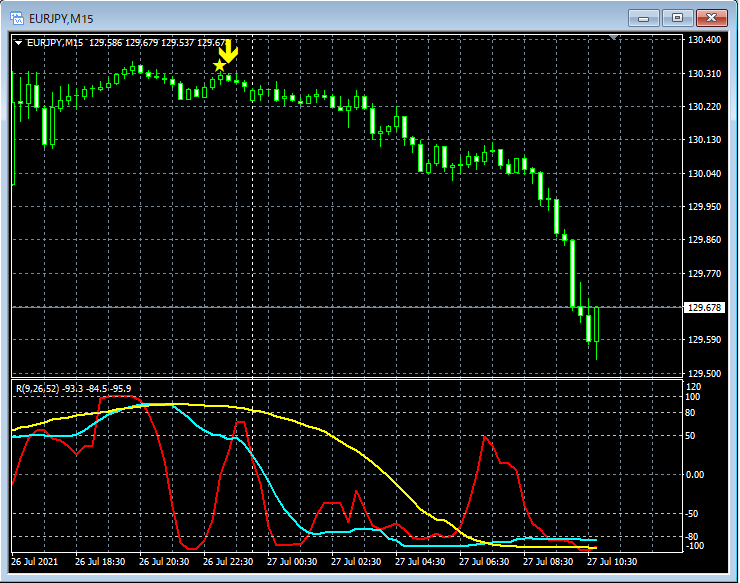Click the 130.310 price scale label
Image resolution: width=740 pixels, height=583 pixels.
(705, 74)
